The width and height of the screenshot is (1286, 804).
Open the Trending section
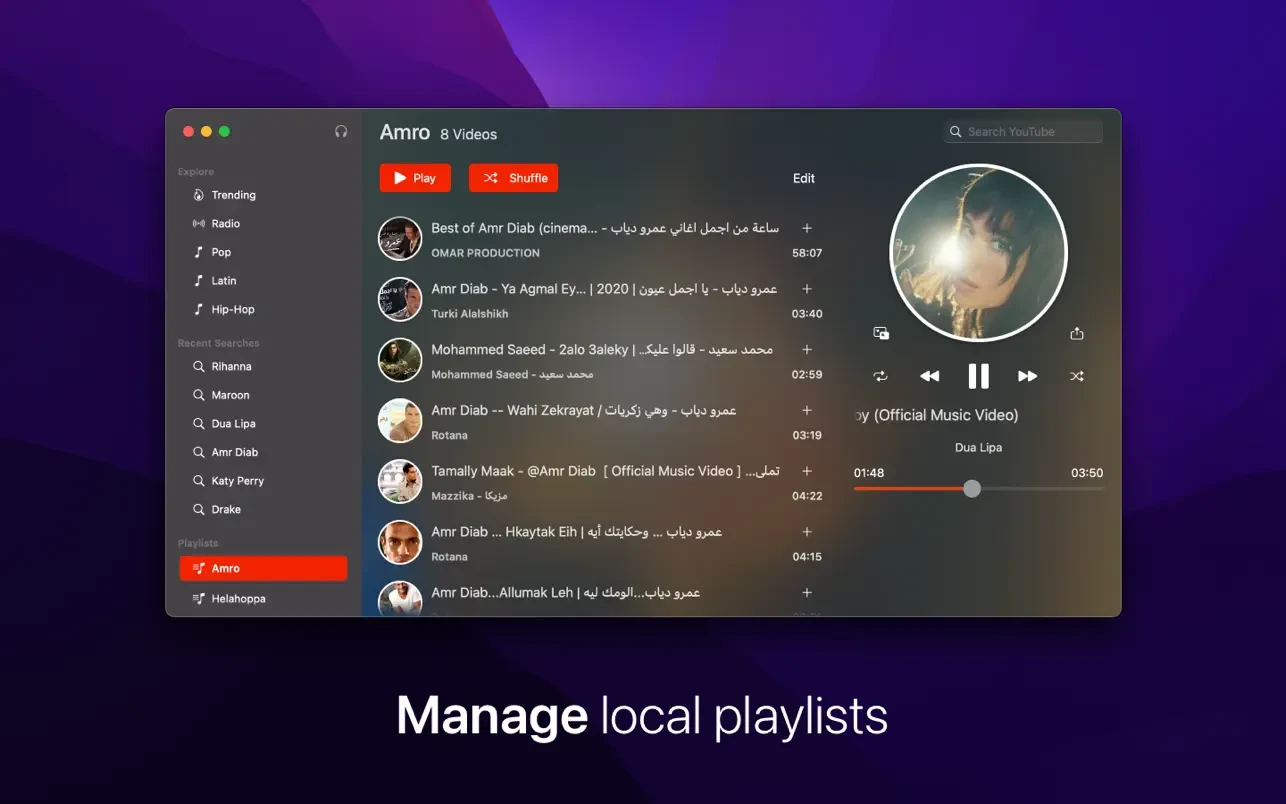point(233,195)
